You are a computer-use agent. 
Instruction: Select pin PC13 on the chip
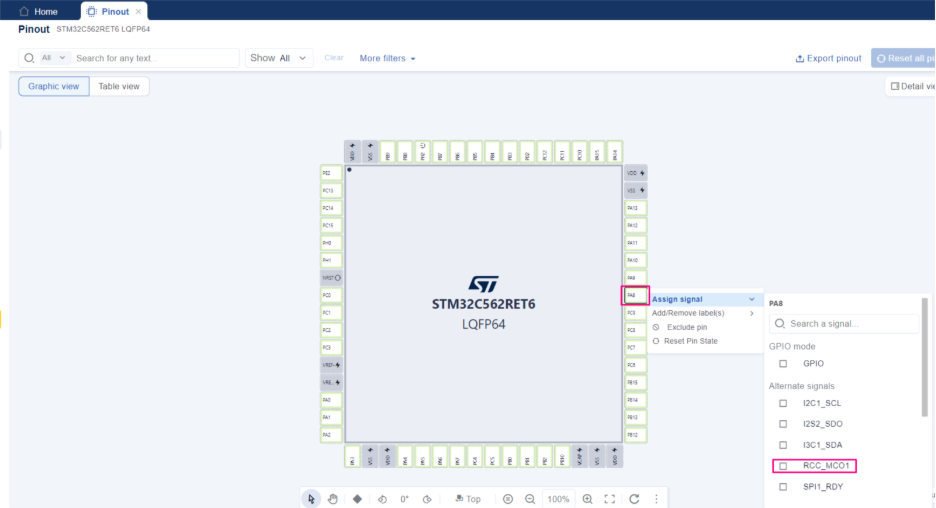point(331,190)
